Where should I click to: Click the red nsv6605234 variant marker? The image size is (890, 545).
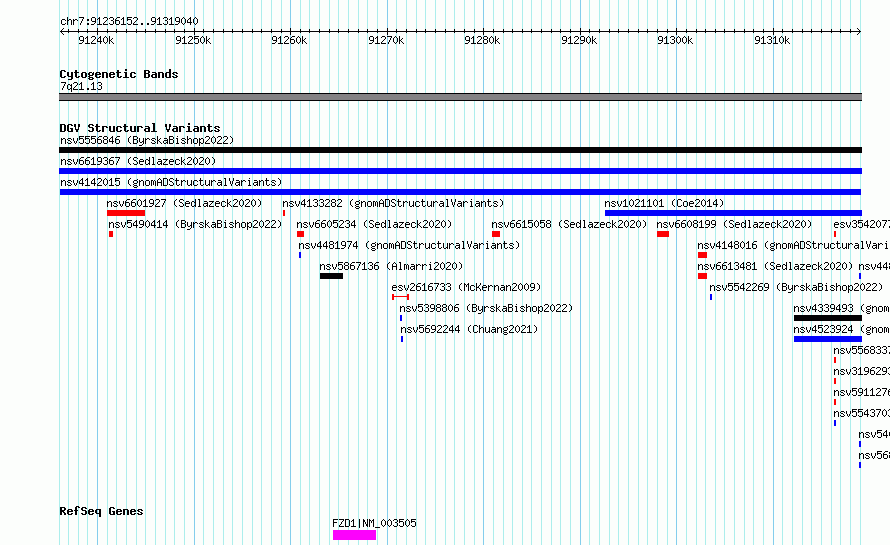click(300, 234)
